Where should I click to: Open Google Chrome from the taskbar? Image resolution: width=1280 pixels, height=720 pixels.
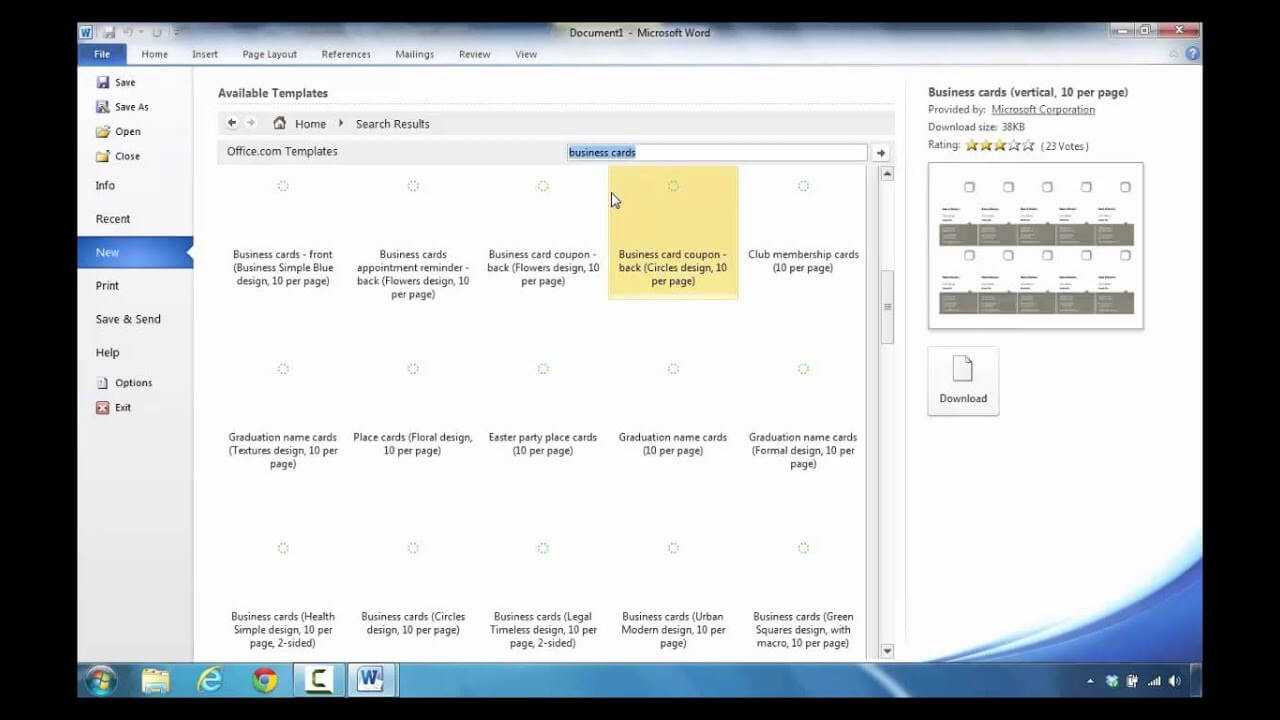pos(265,681)
